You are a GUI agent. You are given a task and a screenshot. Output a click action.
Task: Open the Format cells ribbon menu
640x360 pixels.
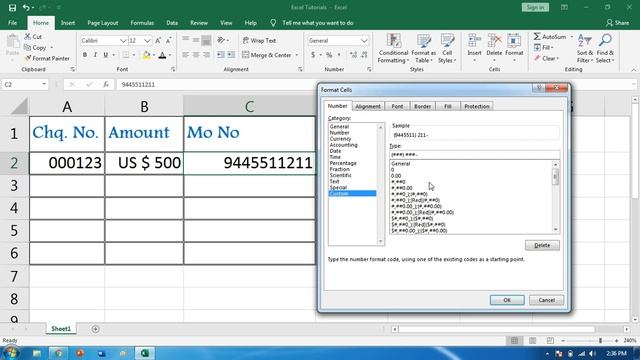[514, 49]
